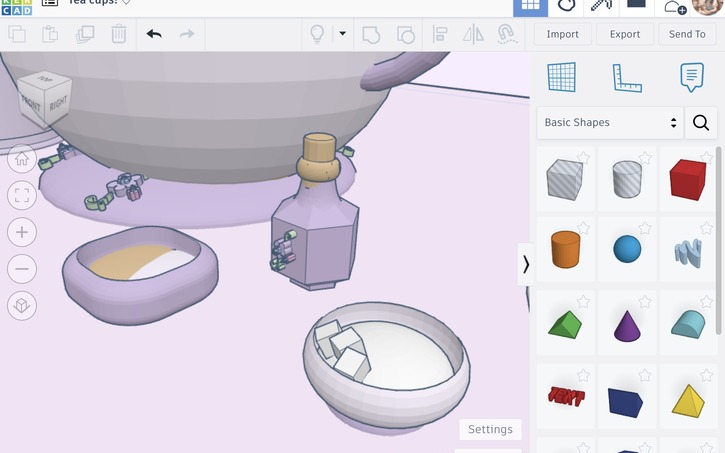Select the red Box shape
This screenshot has height=453, width=725.
click(688, 179)
